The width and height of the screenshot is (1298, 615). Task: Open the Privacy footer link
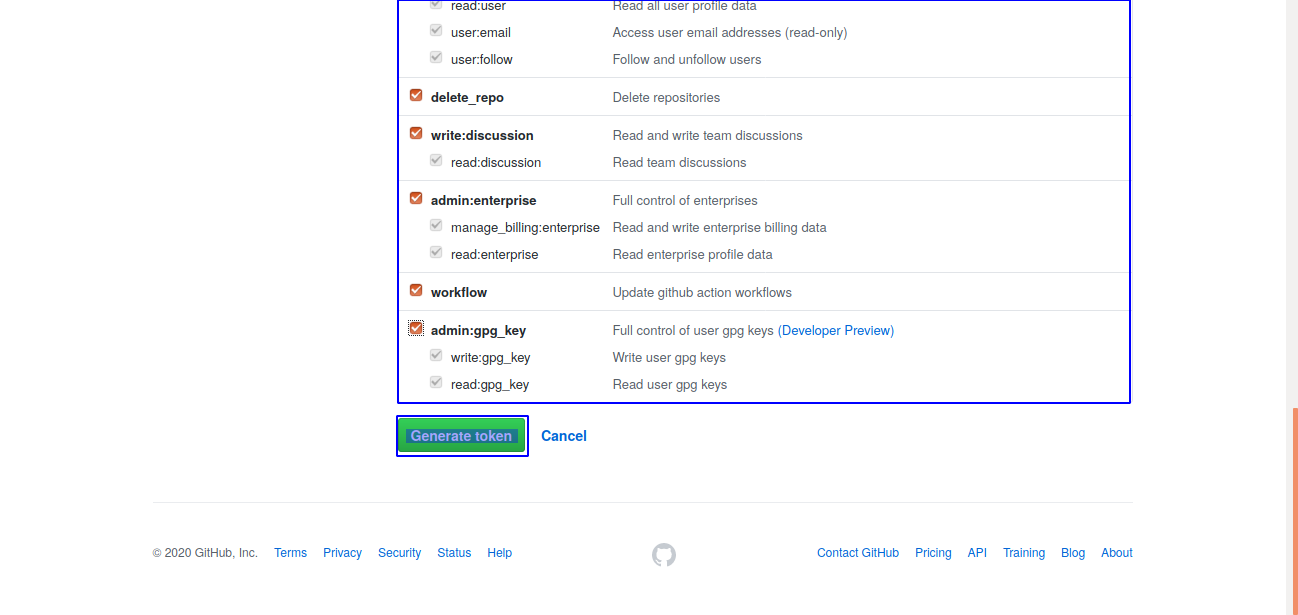[x=342, y=553]
